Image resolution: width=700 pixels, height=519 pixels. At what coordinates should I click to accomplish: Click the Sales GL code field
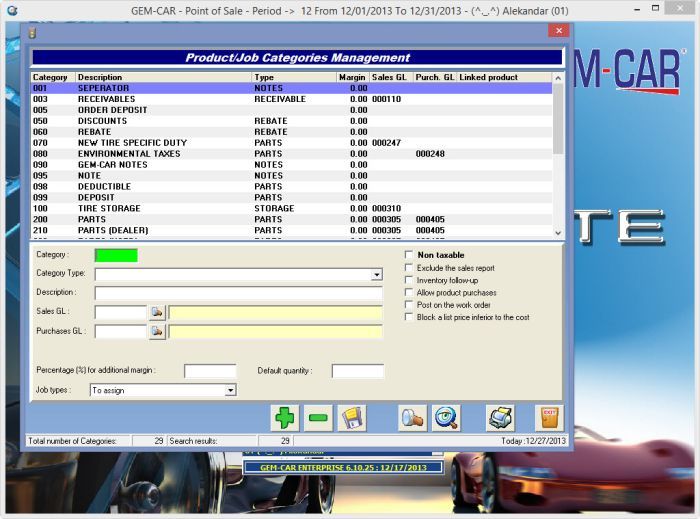click(x=121, y=312)
